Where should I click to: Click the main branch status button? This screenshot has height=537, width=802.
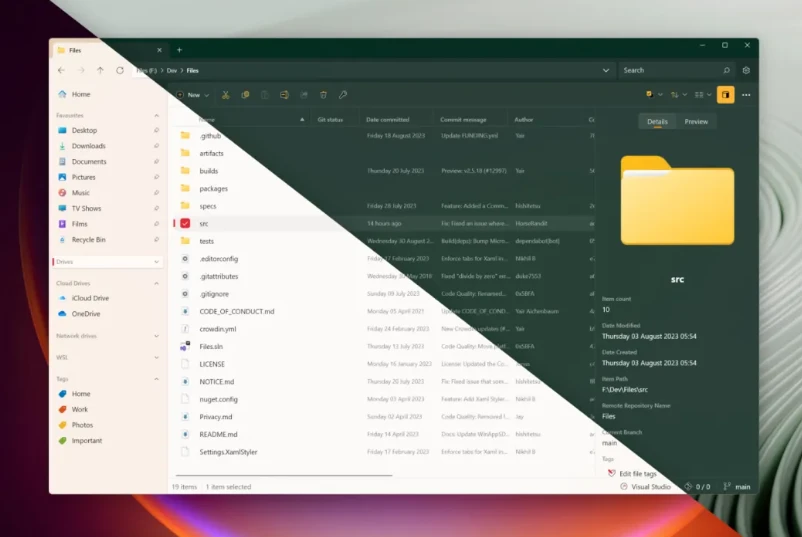tap(737, 486)
